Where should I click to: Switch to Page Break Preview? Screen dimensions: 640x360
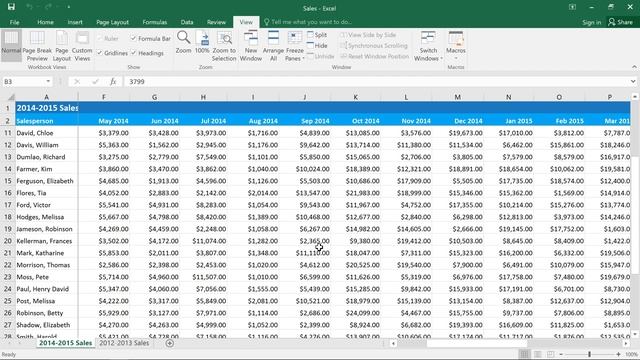pos(37,45)
